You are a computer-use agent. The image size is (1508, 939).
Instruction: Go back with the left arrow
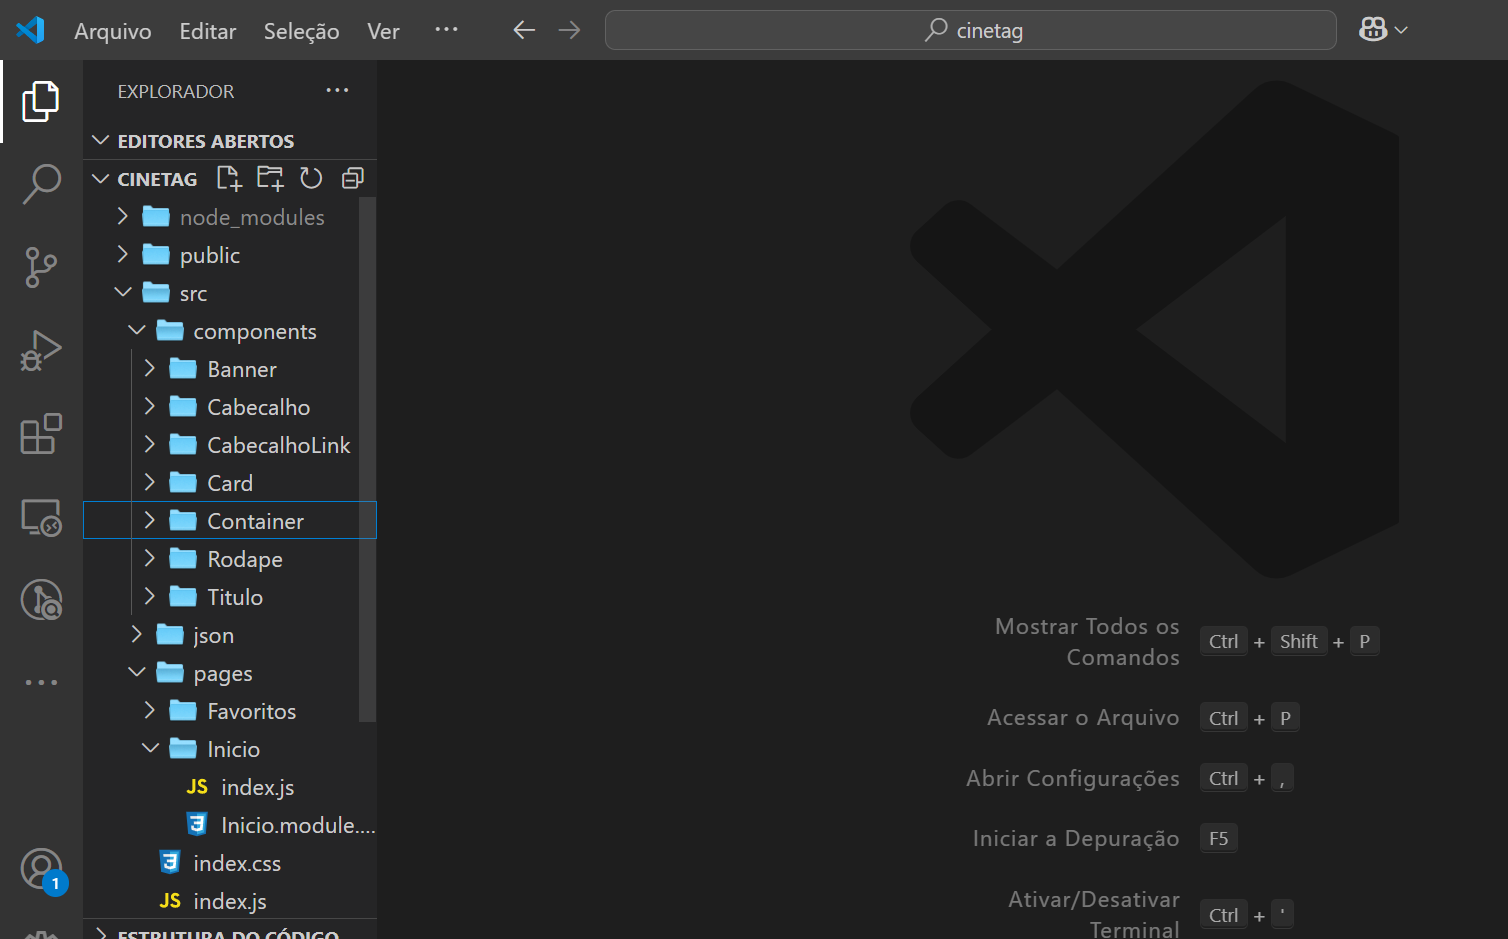[x=524, y=30]
